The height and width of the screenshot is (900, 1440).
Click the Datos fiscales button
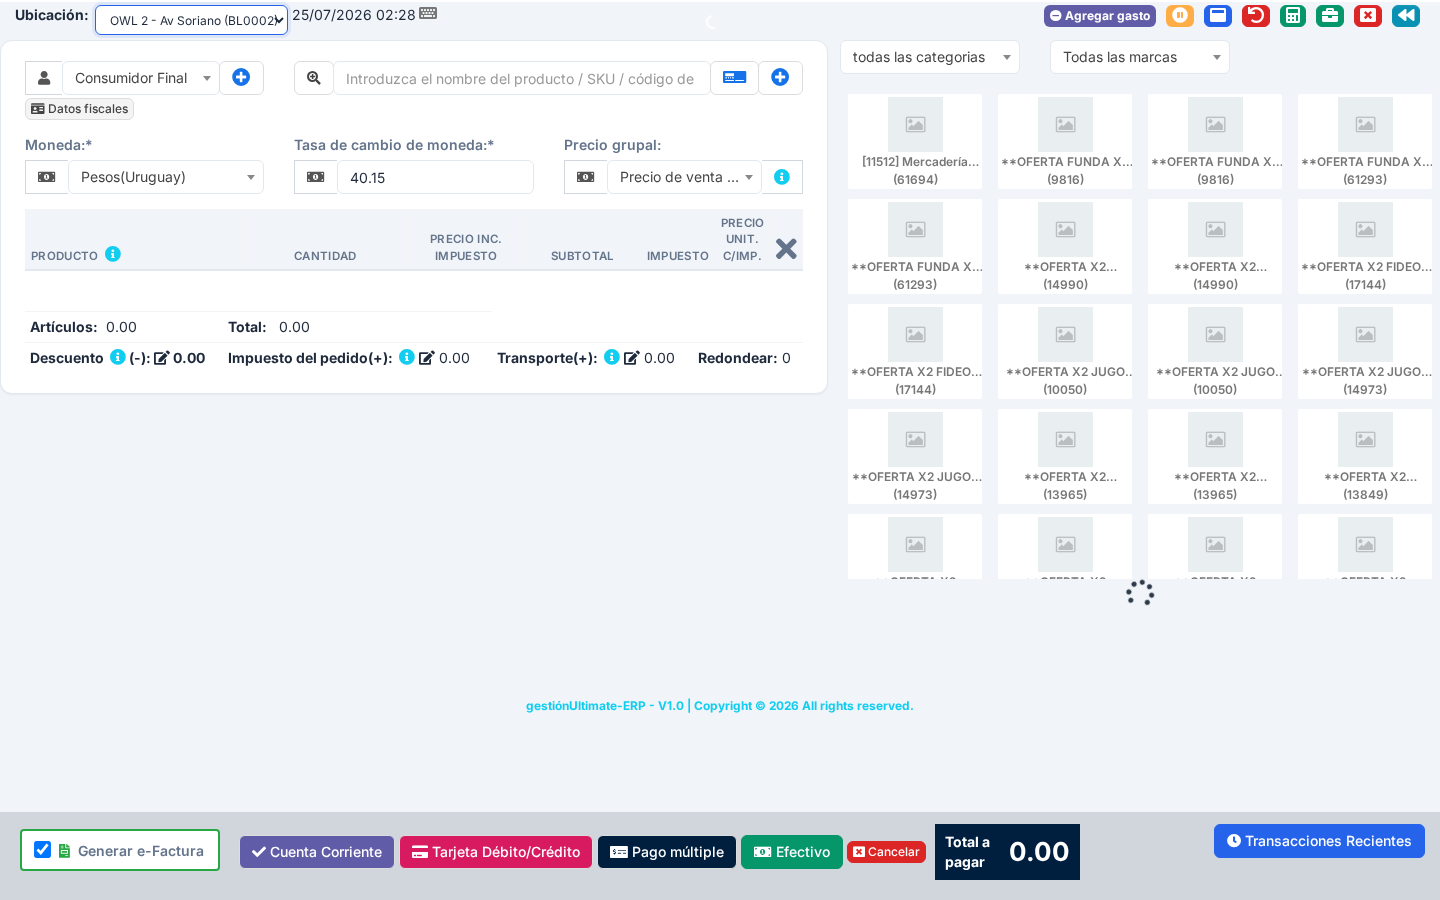click(80, 109)
